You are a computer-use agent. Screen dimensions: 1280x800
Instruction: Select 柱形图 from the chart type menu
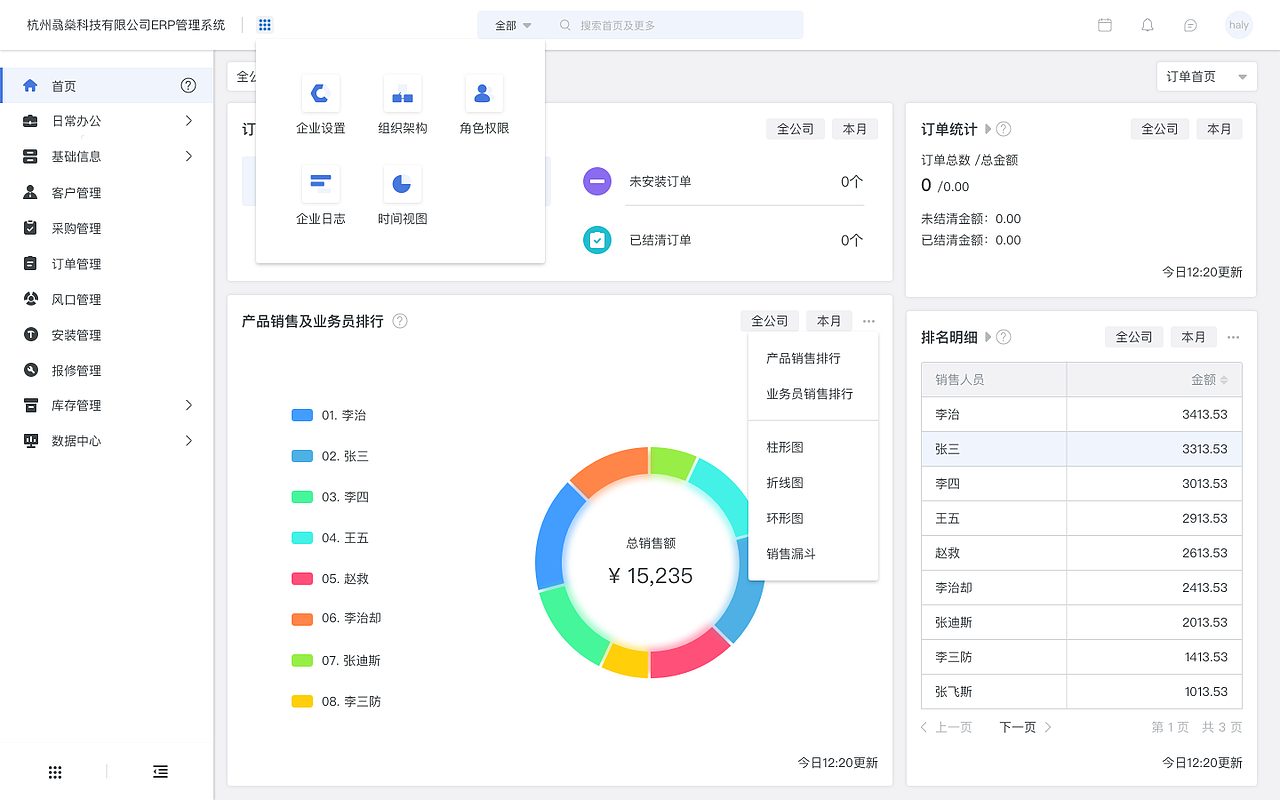click(x=784, y=447)
